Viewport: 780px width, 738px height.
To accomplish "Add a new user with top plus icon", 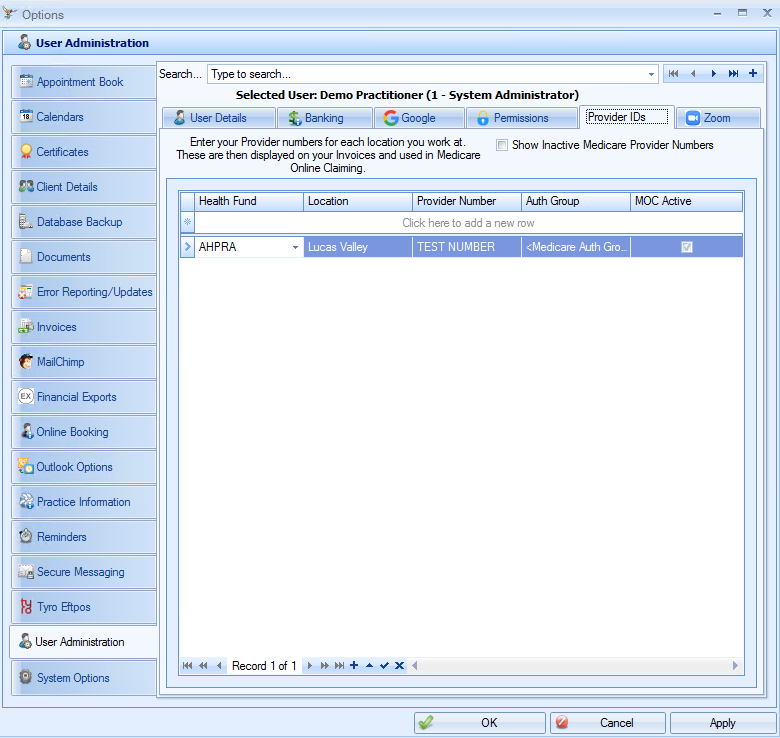I will pos(753,74).
